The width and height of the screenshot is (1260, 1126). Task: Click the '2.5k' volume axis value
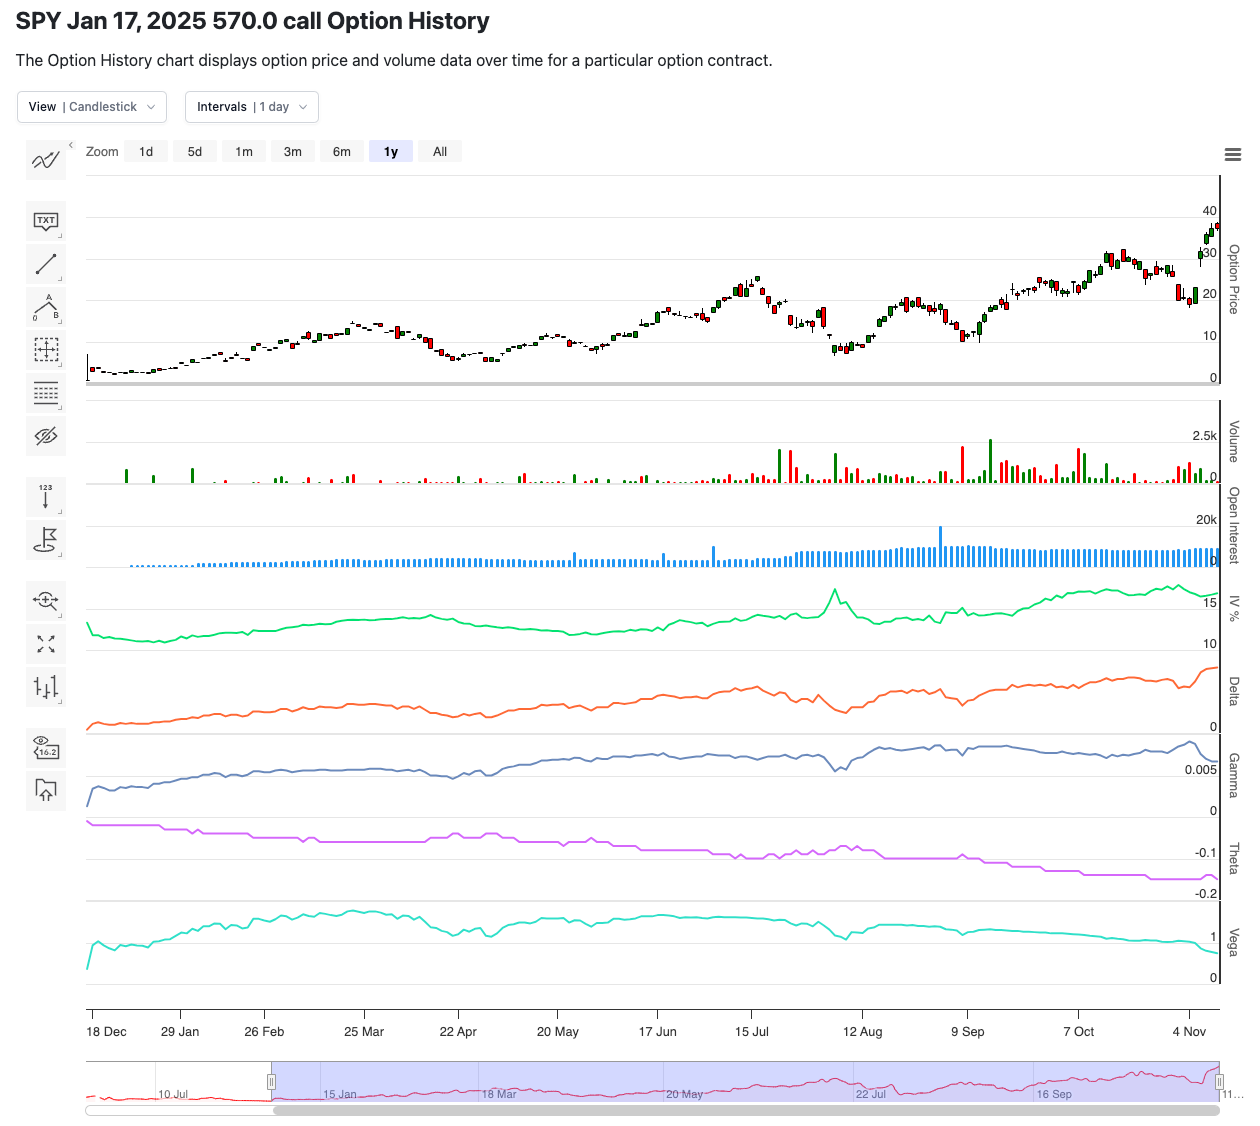[1205, 436]
